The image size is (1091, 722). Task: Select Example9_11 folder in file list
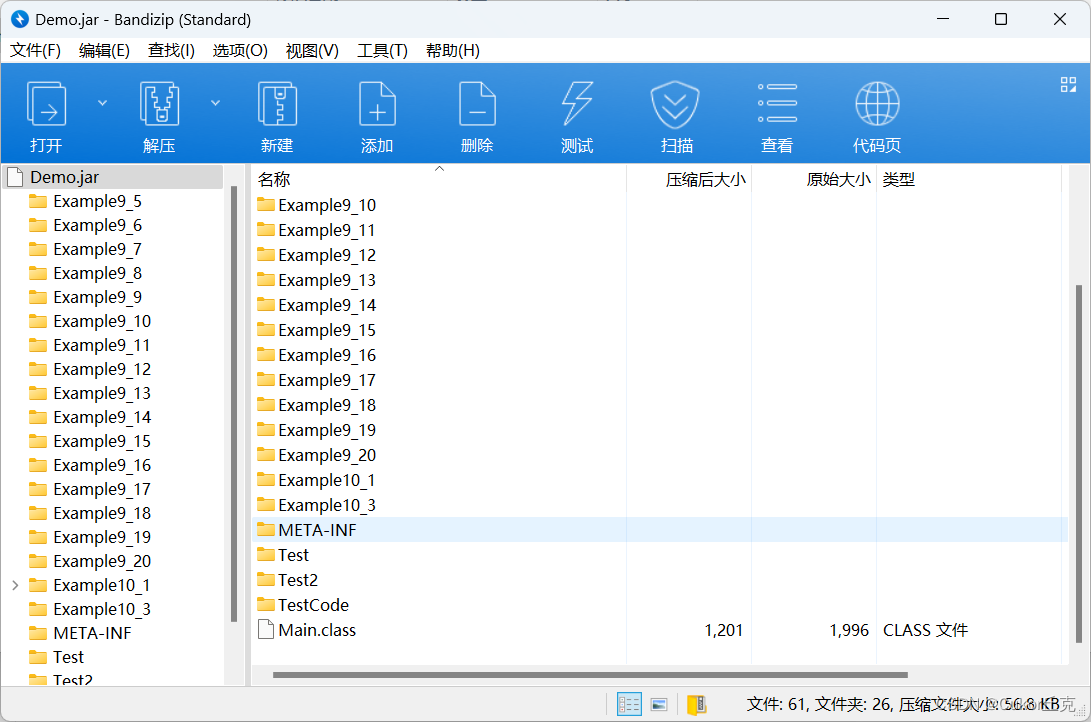327,230
